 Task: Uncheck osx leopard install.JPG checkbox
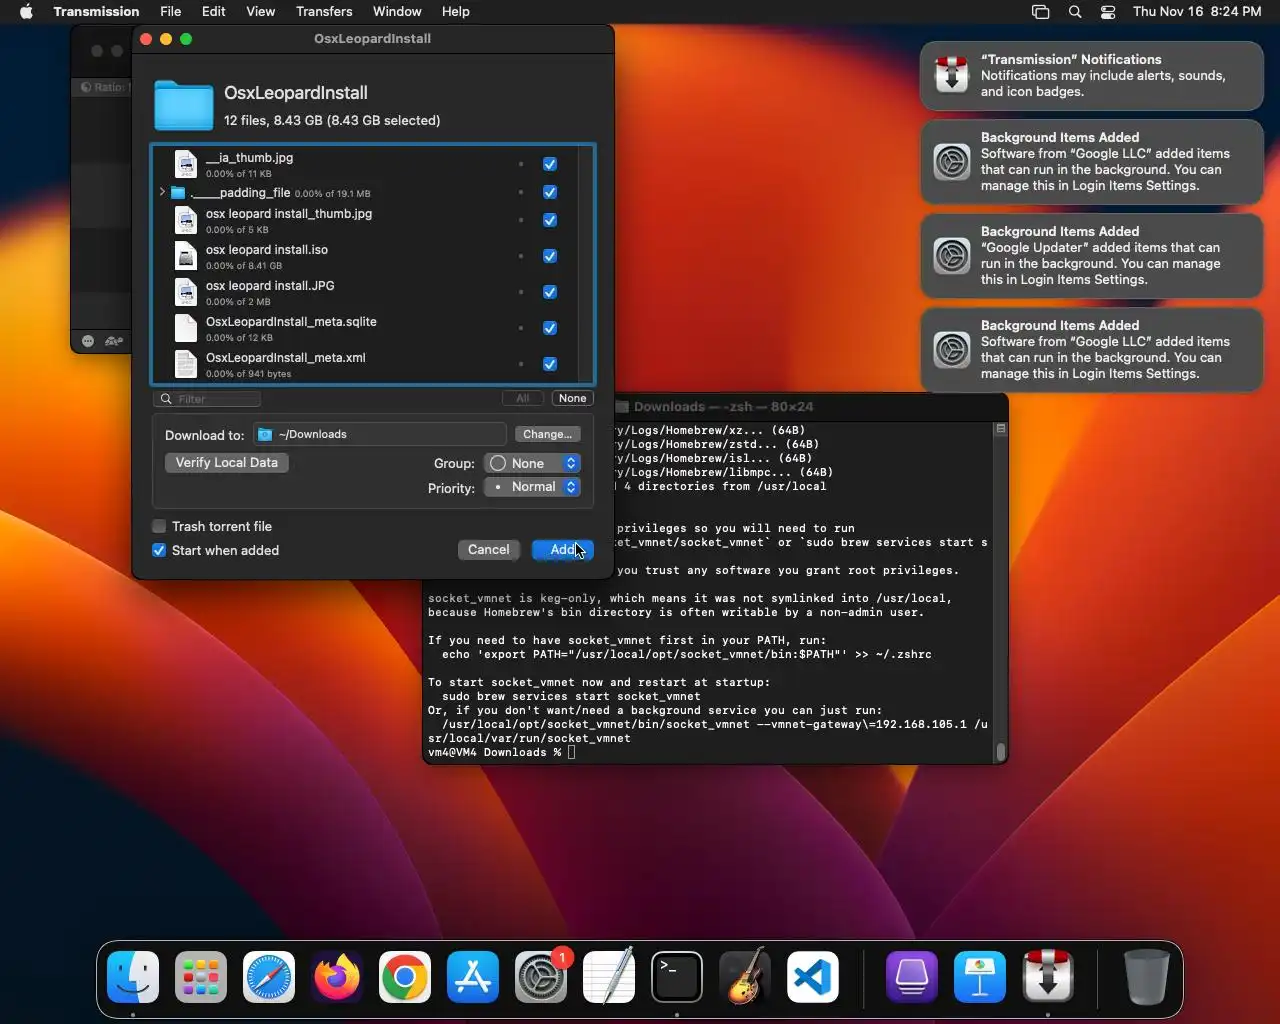point(550,292)
